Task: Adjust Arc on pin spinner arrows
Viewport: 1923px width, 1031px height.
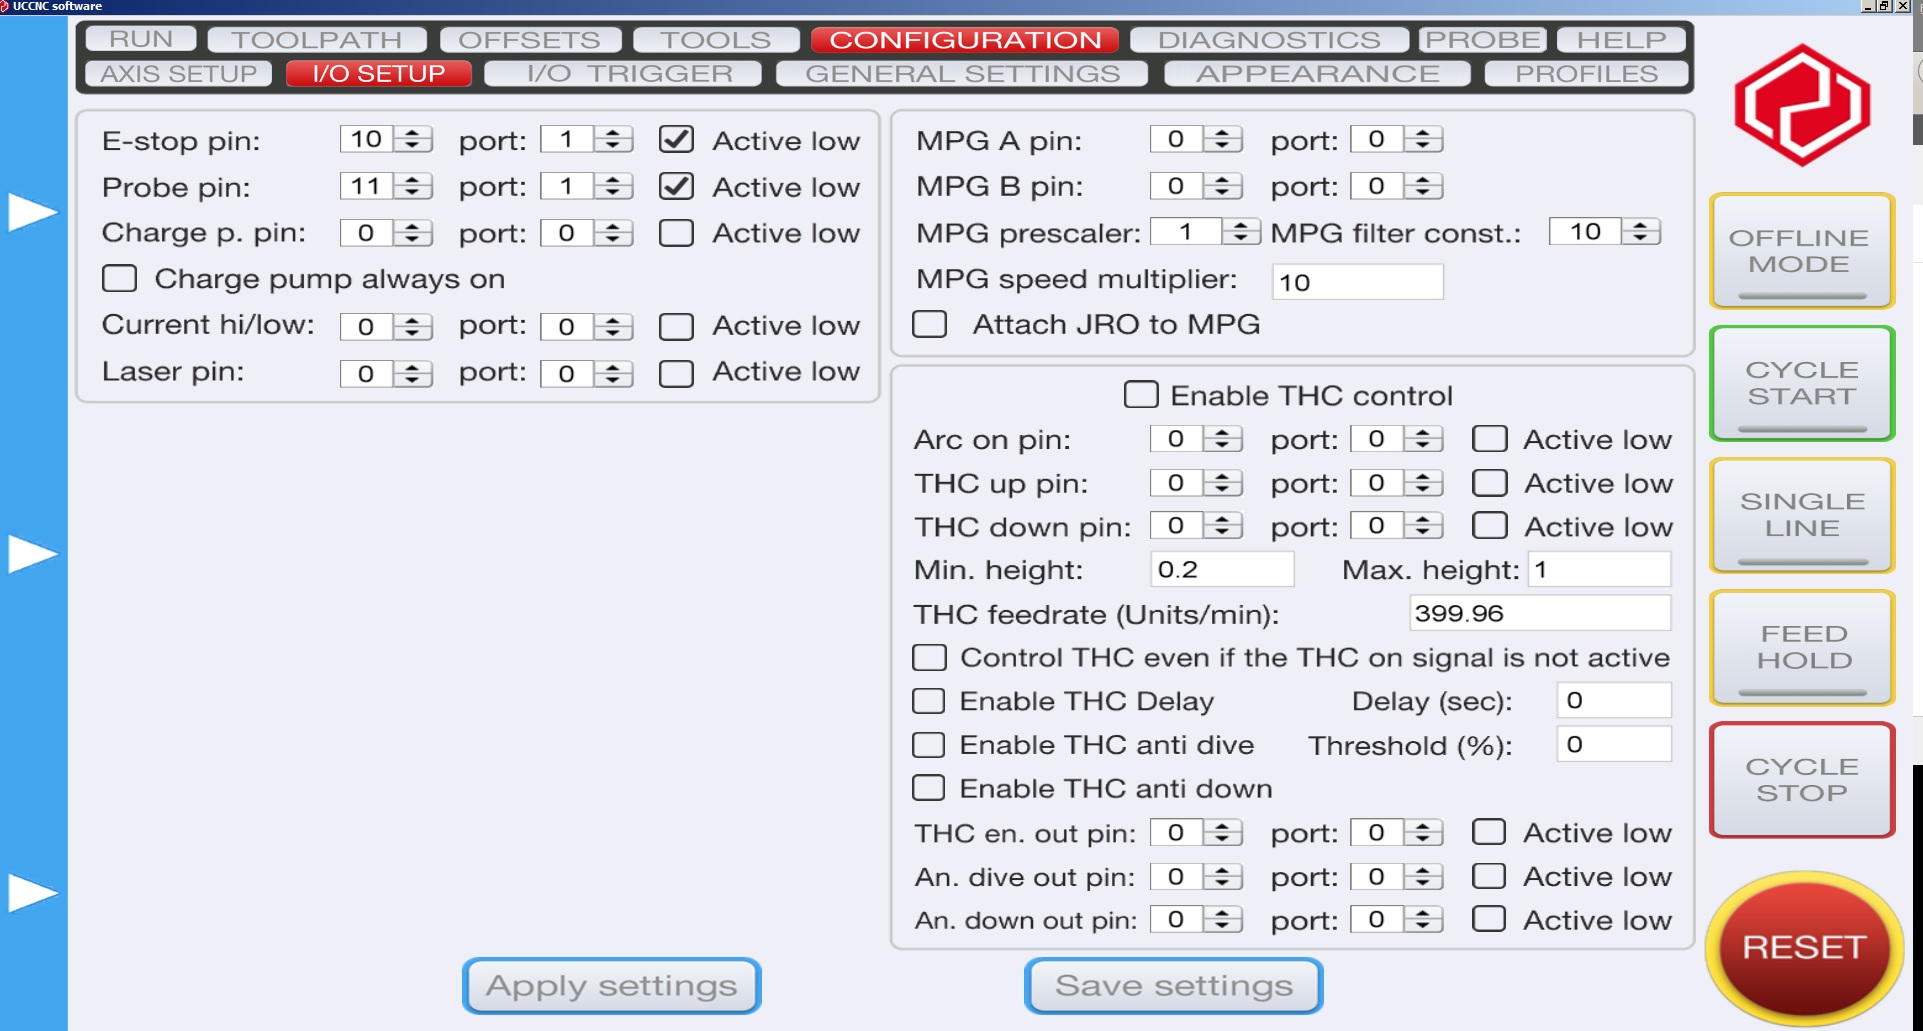Action: (1222, 439)
